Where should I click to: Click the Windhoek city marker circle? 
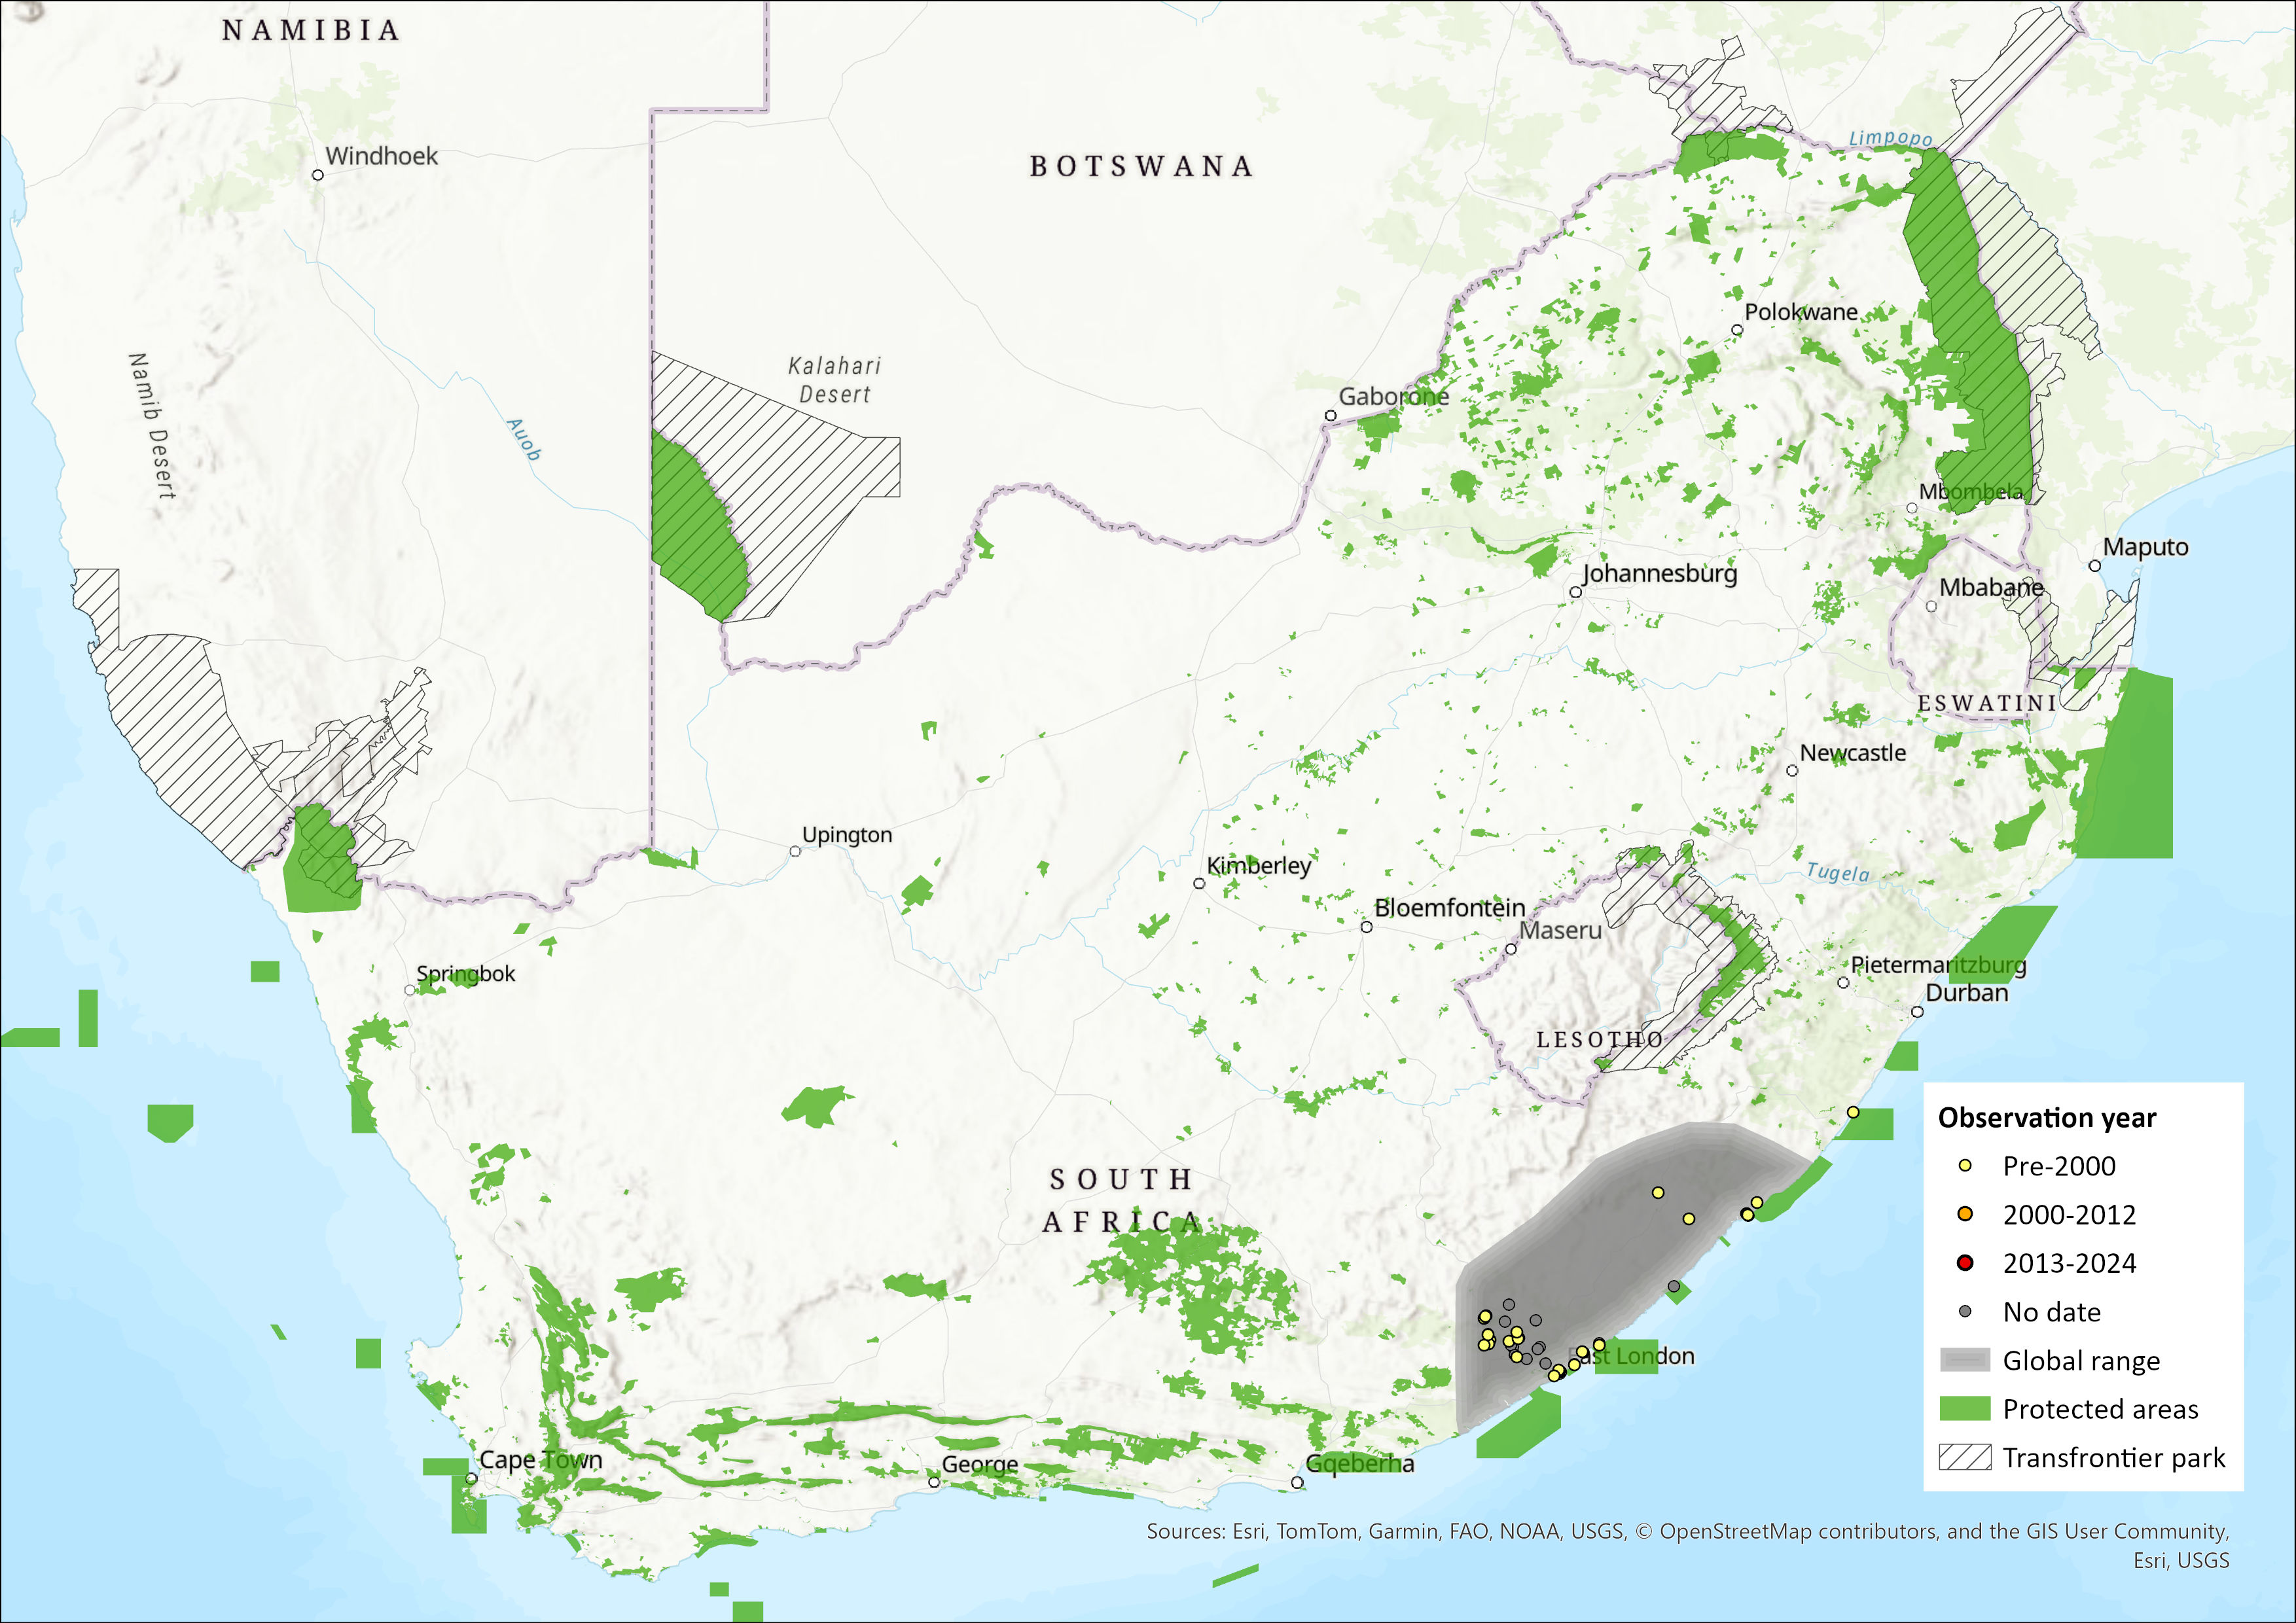click(318, 175)
